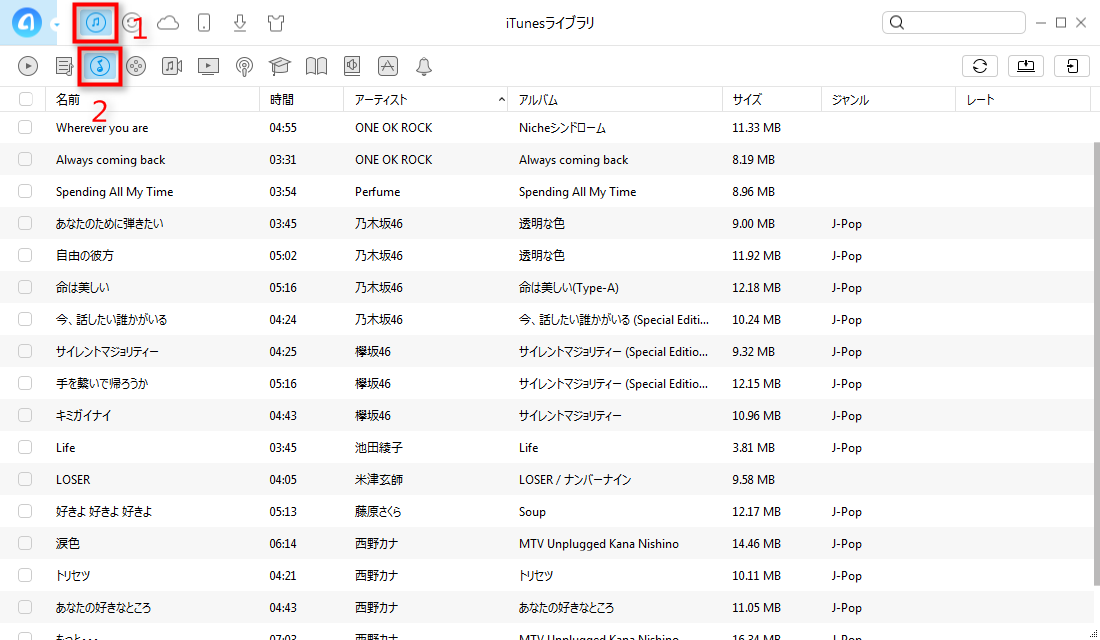
Task: Select the audiobooks speaker-book icon
Action: coord(352,66)
